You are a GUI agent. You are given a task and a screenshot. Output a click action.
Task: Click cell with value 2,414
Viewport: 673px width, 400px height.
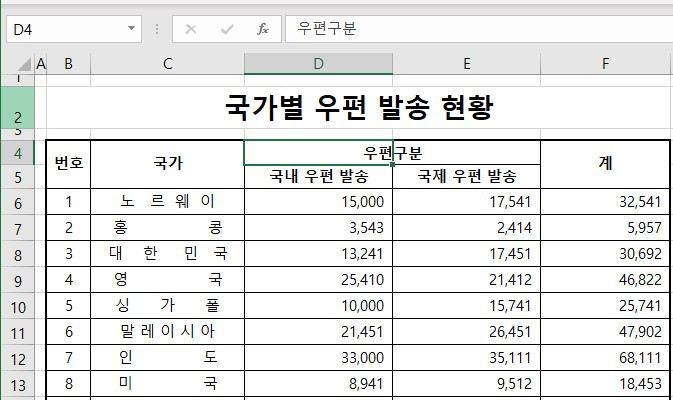(x=467, y=228)
